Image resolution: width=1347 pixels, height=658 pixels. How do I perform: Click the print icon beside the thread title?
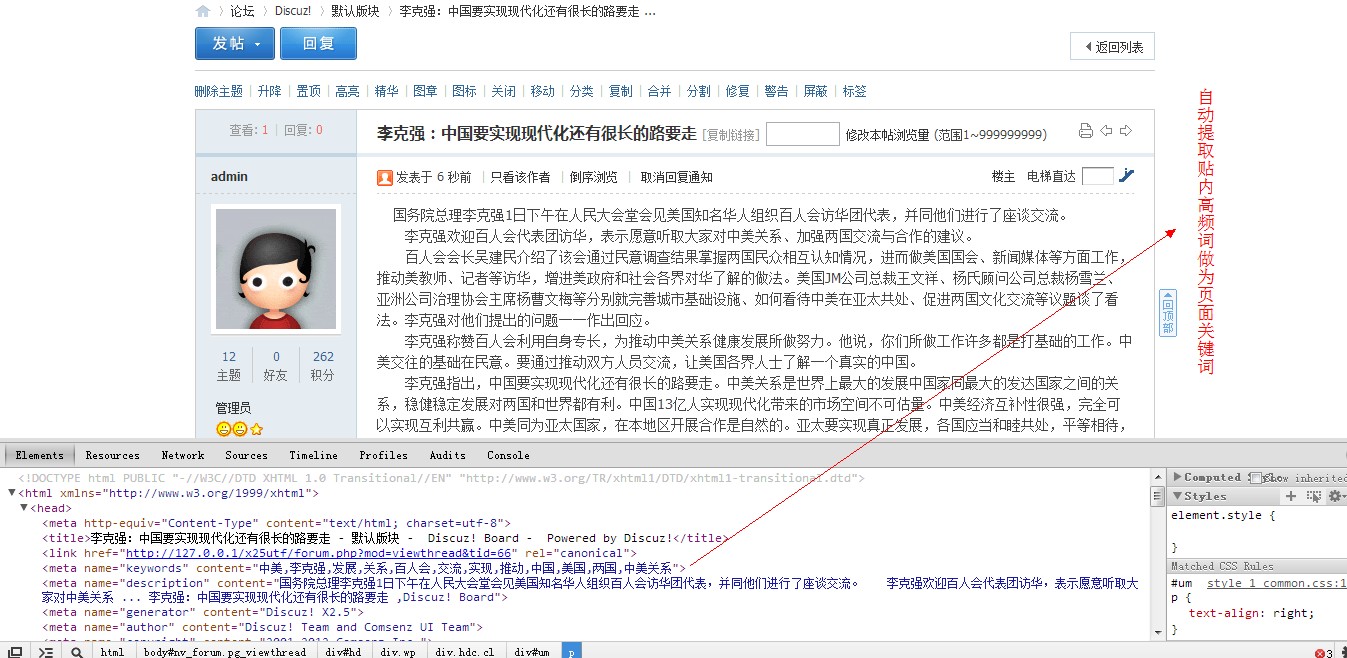[1086, 131]
